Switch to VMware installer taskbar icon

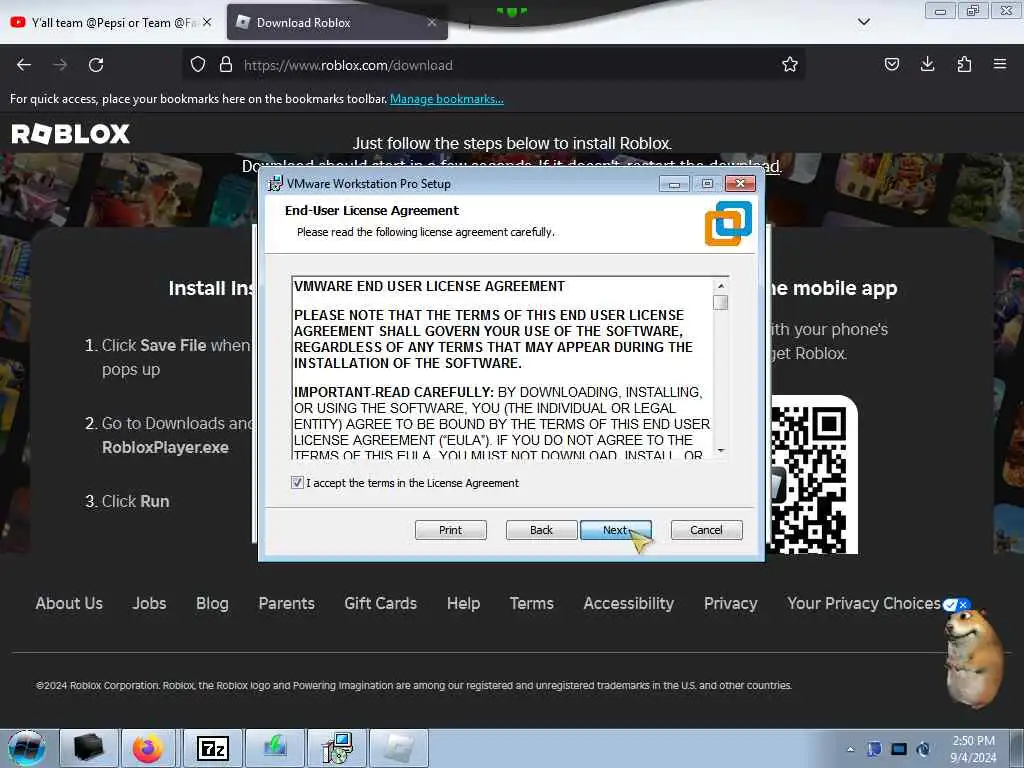[x=338, y=748]
